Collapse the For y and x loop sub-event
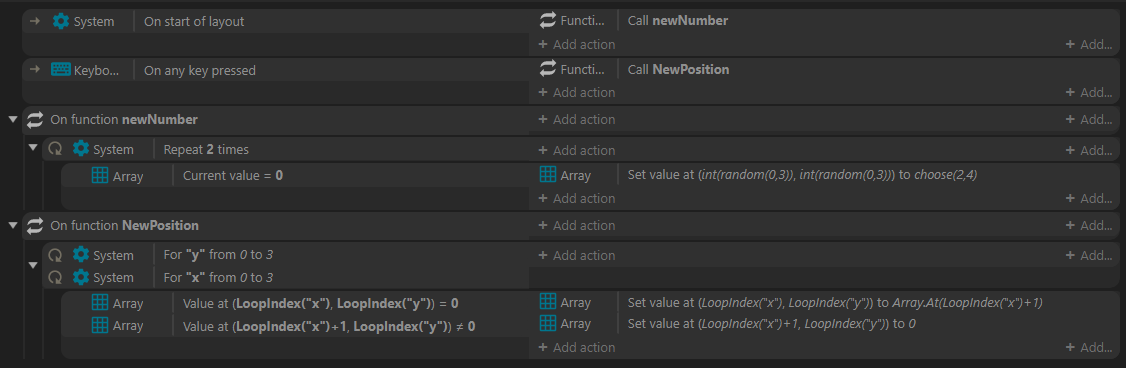1126x368 pixels. pos(32,265)
